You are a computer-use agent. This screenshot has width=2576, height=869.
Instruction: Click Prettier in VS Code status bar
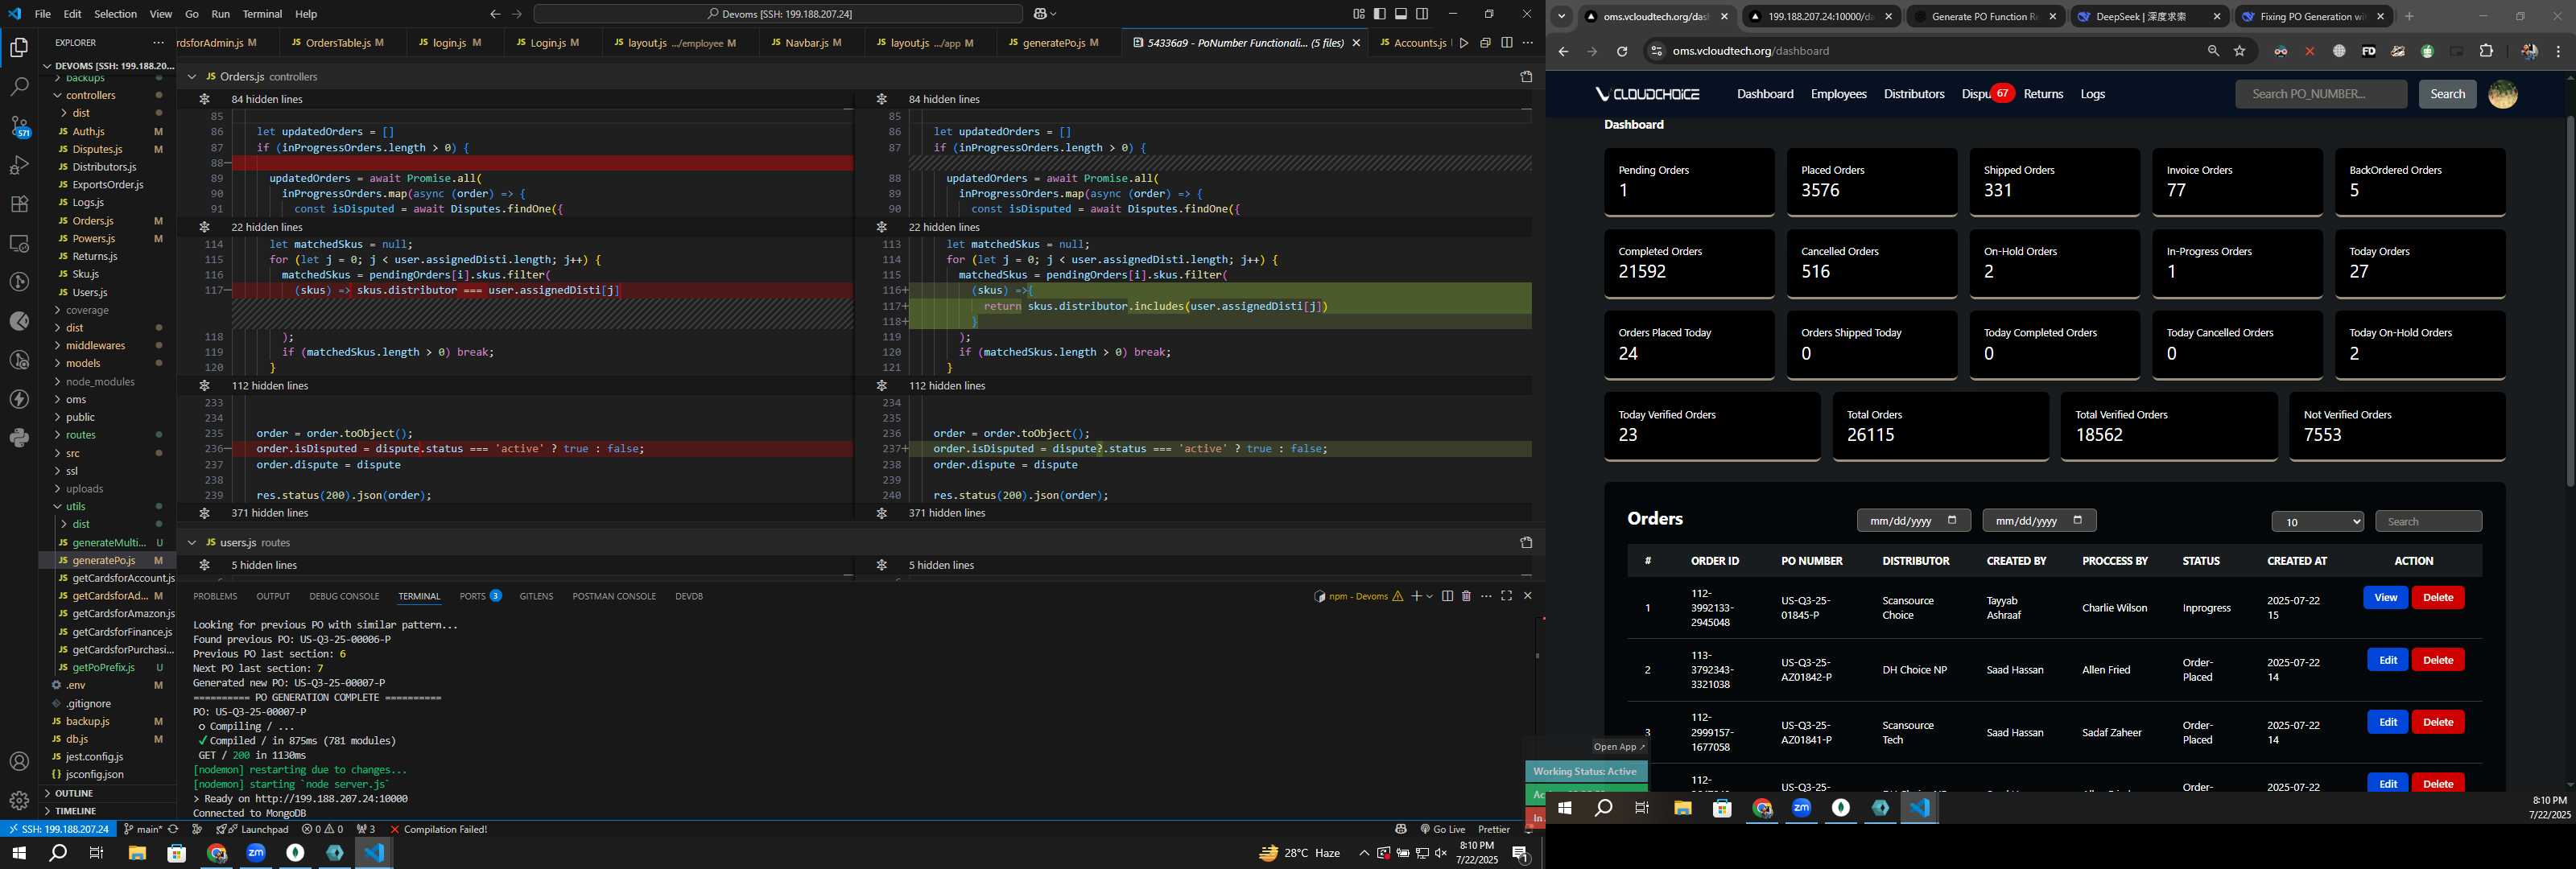point(1494,829)
